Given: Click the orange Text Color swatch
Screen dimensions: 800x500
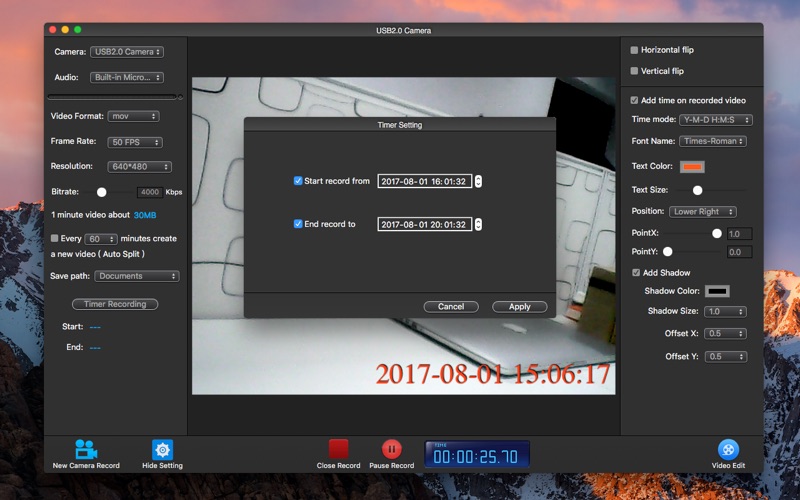Looking at the screenshot, I should tap(692, 167).
